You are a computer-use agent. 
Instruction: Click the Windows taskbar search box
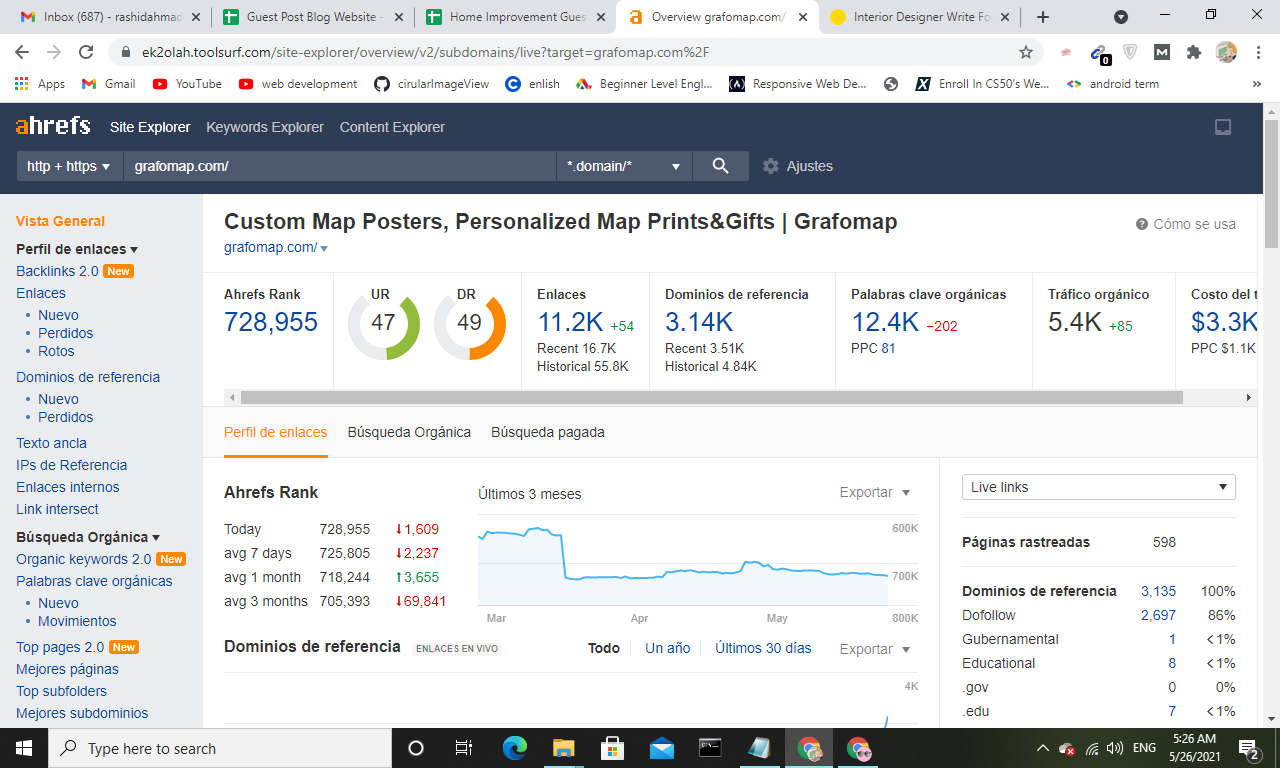click(218, 748)
